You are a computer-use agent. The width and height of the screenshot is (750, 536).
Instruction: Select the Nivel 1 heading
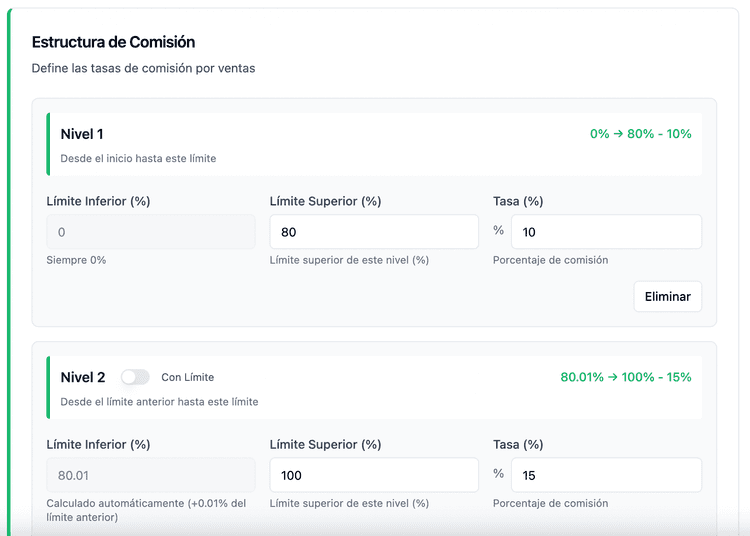[x=82, y=134]
